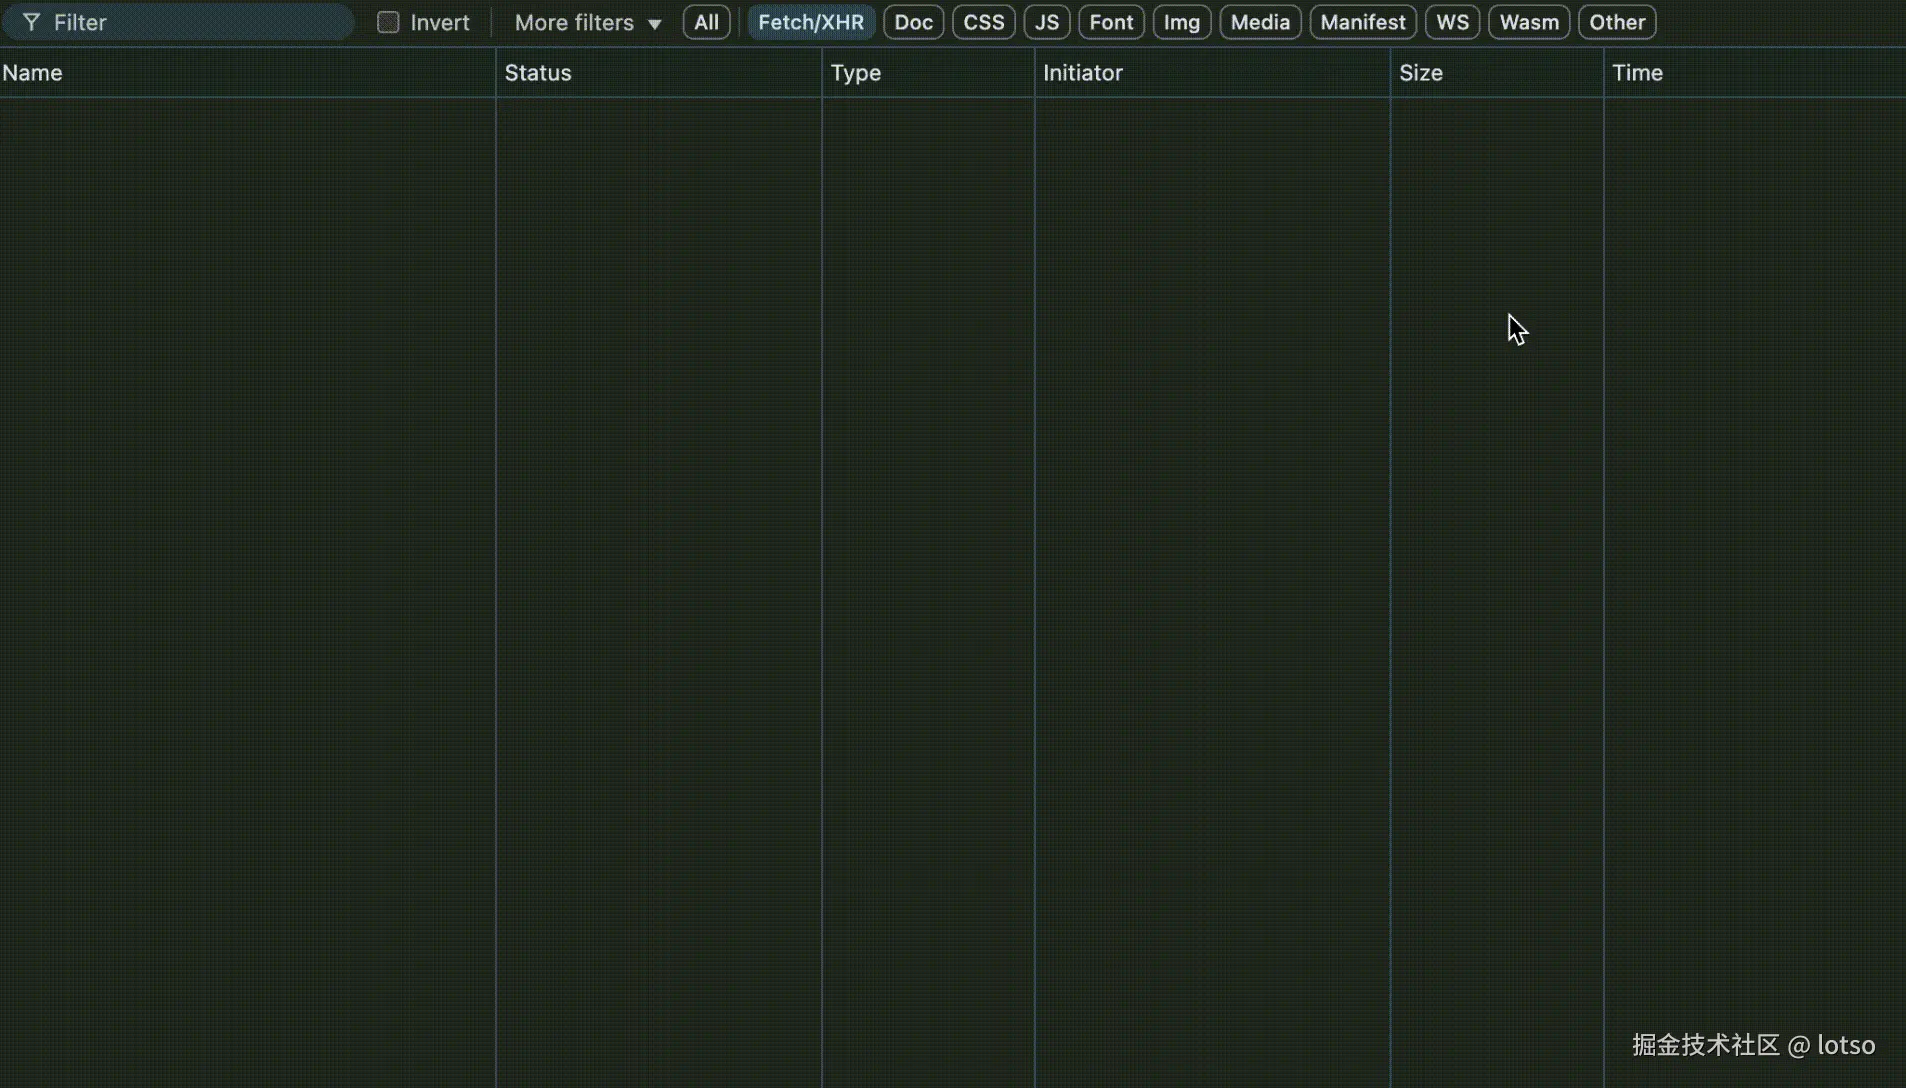Sort by the Status column header
Screen dimensions: 1906x1088
point(538,72)
